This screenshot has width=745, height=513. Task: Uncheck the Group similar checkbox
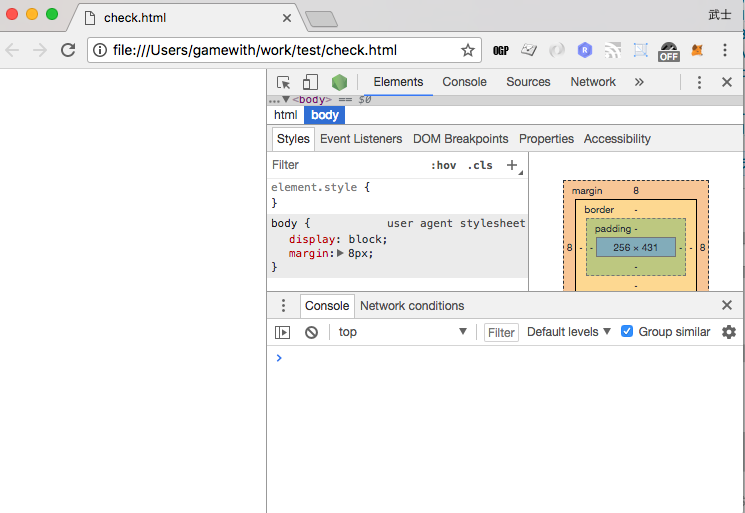[x=627, y=331]
